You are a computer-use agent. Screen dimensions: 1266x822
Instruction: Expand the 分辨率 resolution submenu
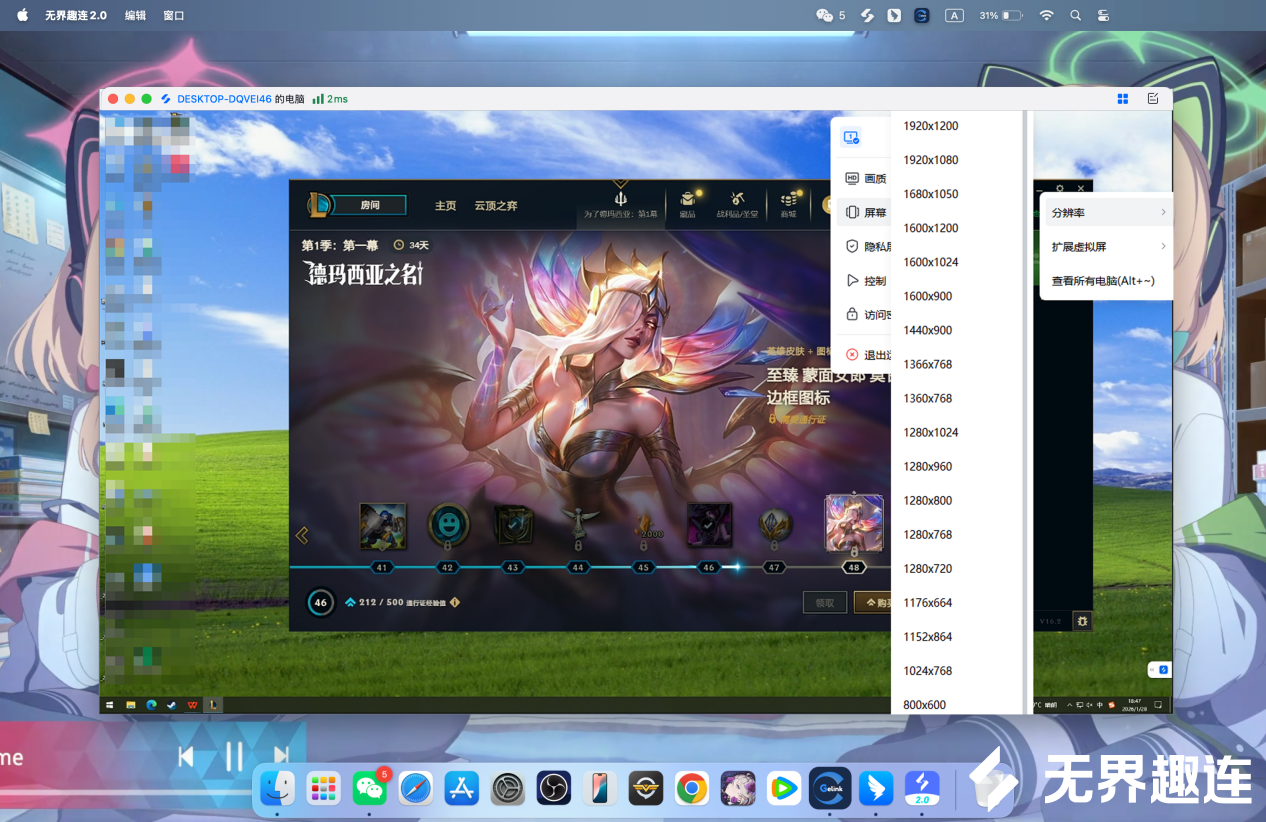1107,213
